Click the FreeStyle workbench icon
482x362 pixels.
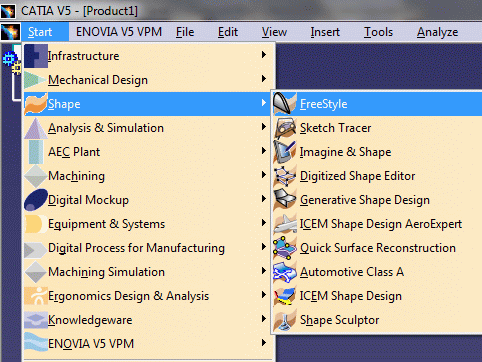285,104
